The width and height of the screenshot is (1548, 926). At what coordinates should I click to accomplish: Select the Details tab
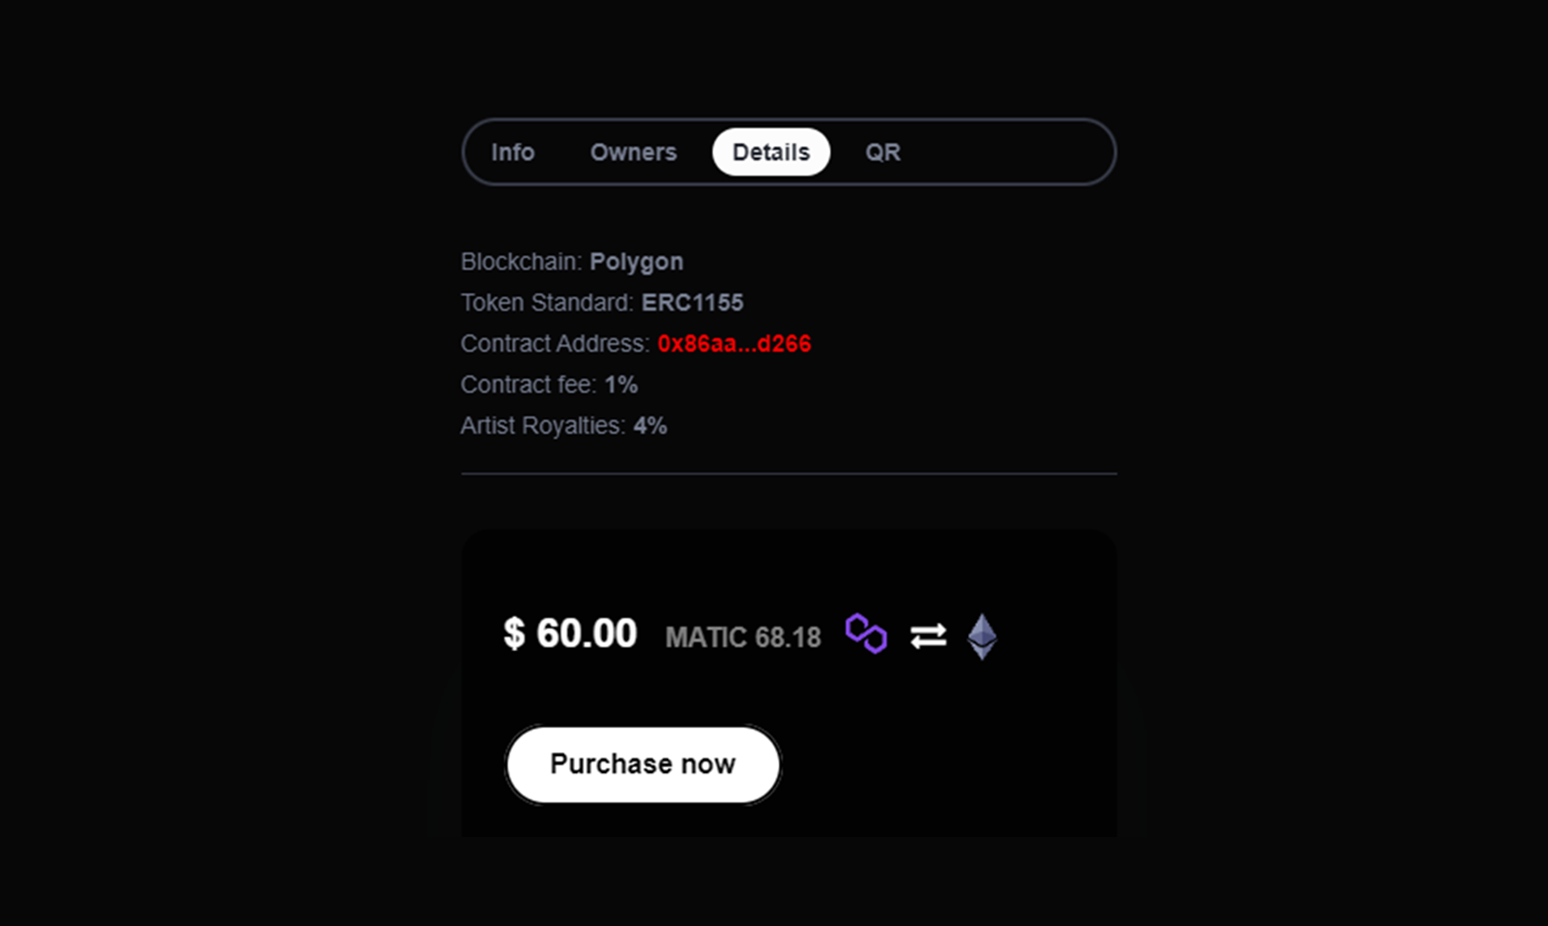(x=771, y=152)
